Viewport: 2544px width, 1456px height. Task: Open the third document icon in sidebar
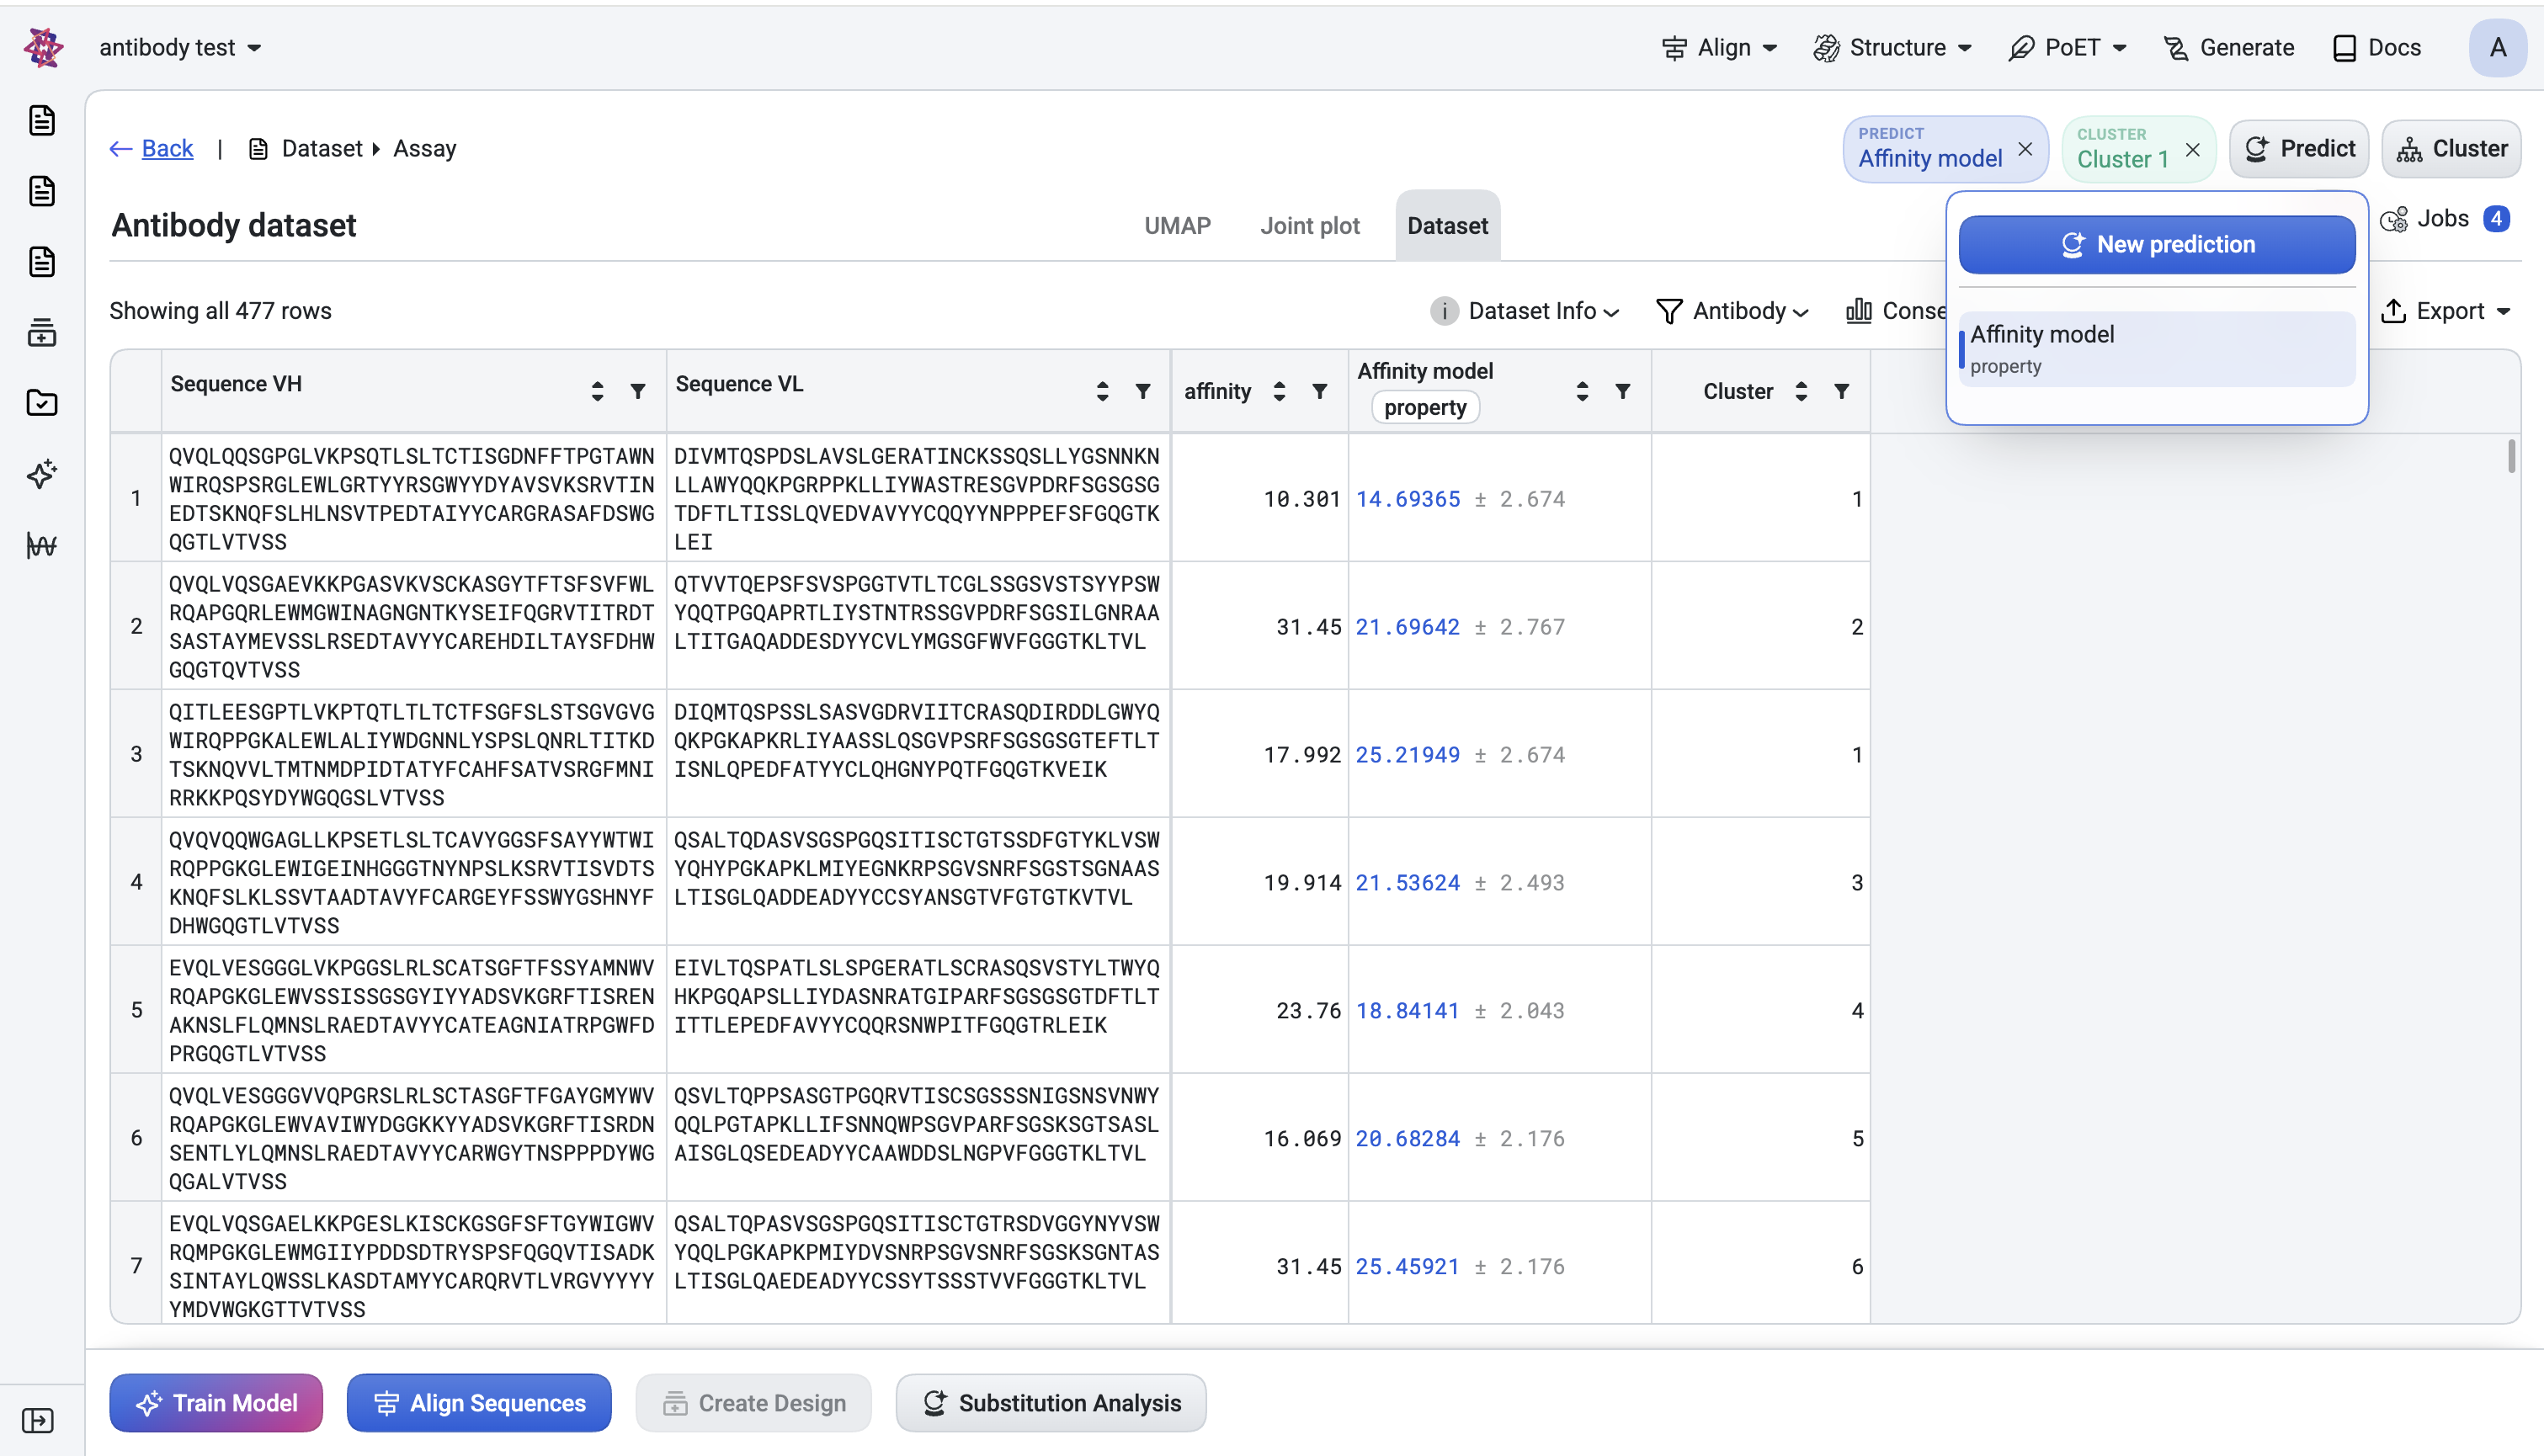pos(42,262)
